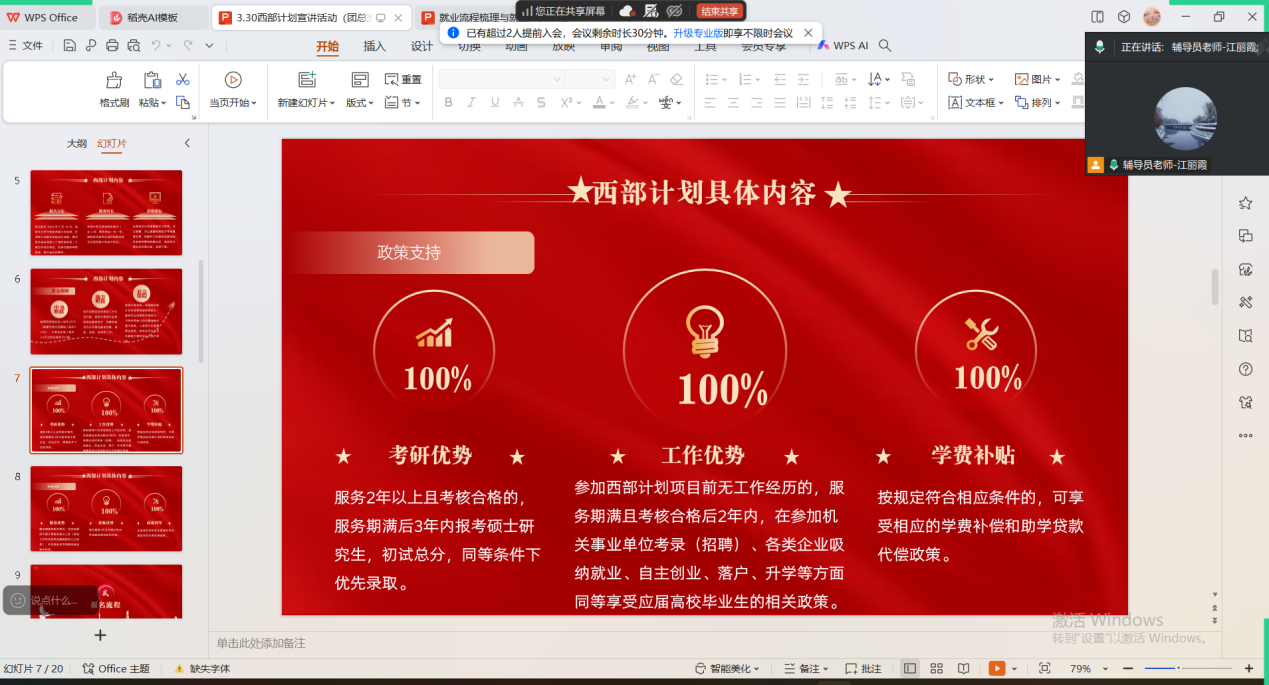Click the search magnifier icon in ribbon
The height and width of the screenshot is (685, 1269).
point(884,45)
